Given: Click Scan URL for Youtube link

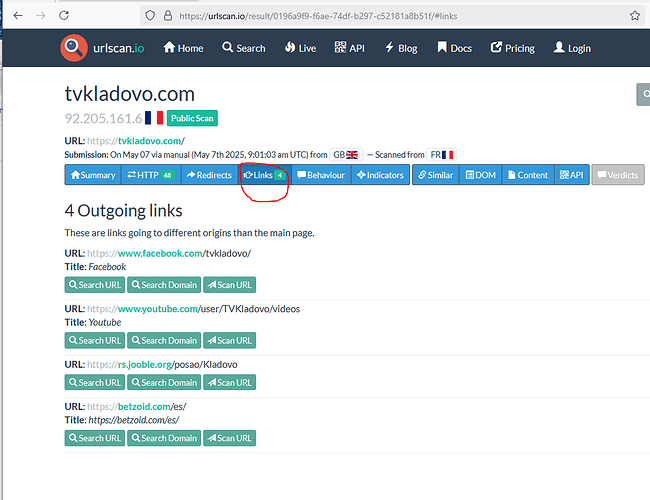Looking at the screenshot, I should click(x=230, y=340).
